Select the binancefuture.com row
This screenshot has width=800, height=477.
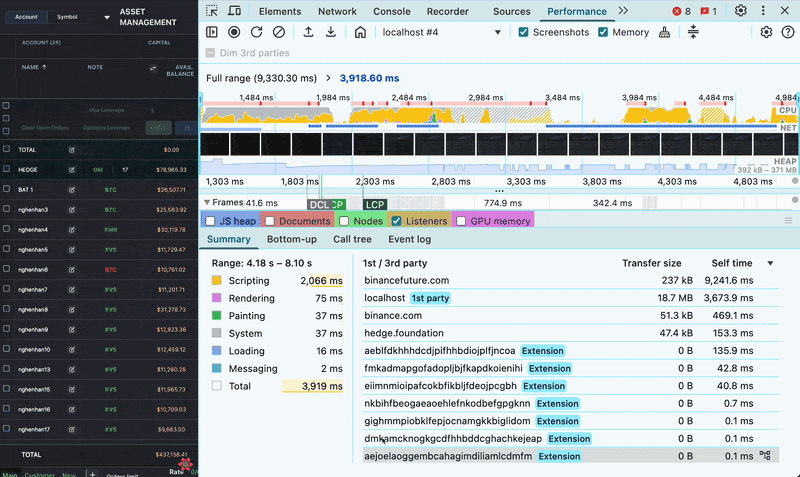pos(570,280)
